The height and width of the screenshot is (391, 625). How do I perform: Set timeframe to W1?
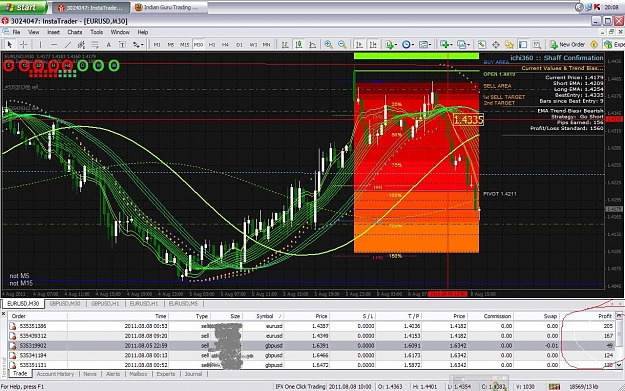point(253,45)
